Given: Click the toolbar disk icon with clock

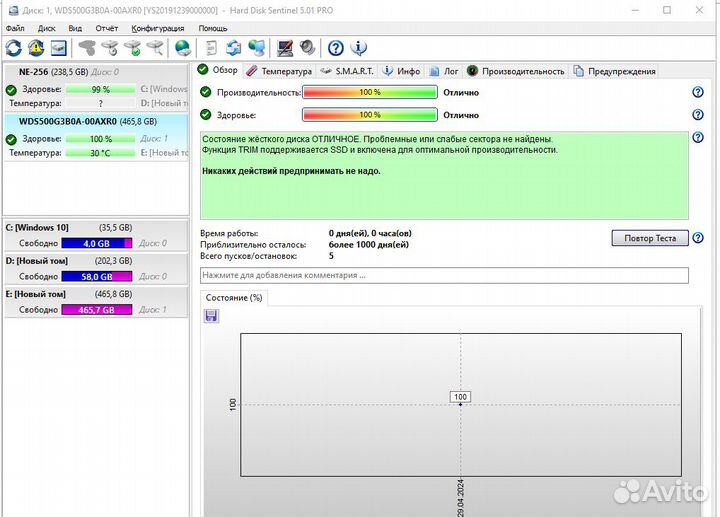Looking at the screenshot, I should (110, 48).
